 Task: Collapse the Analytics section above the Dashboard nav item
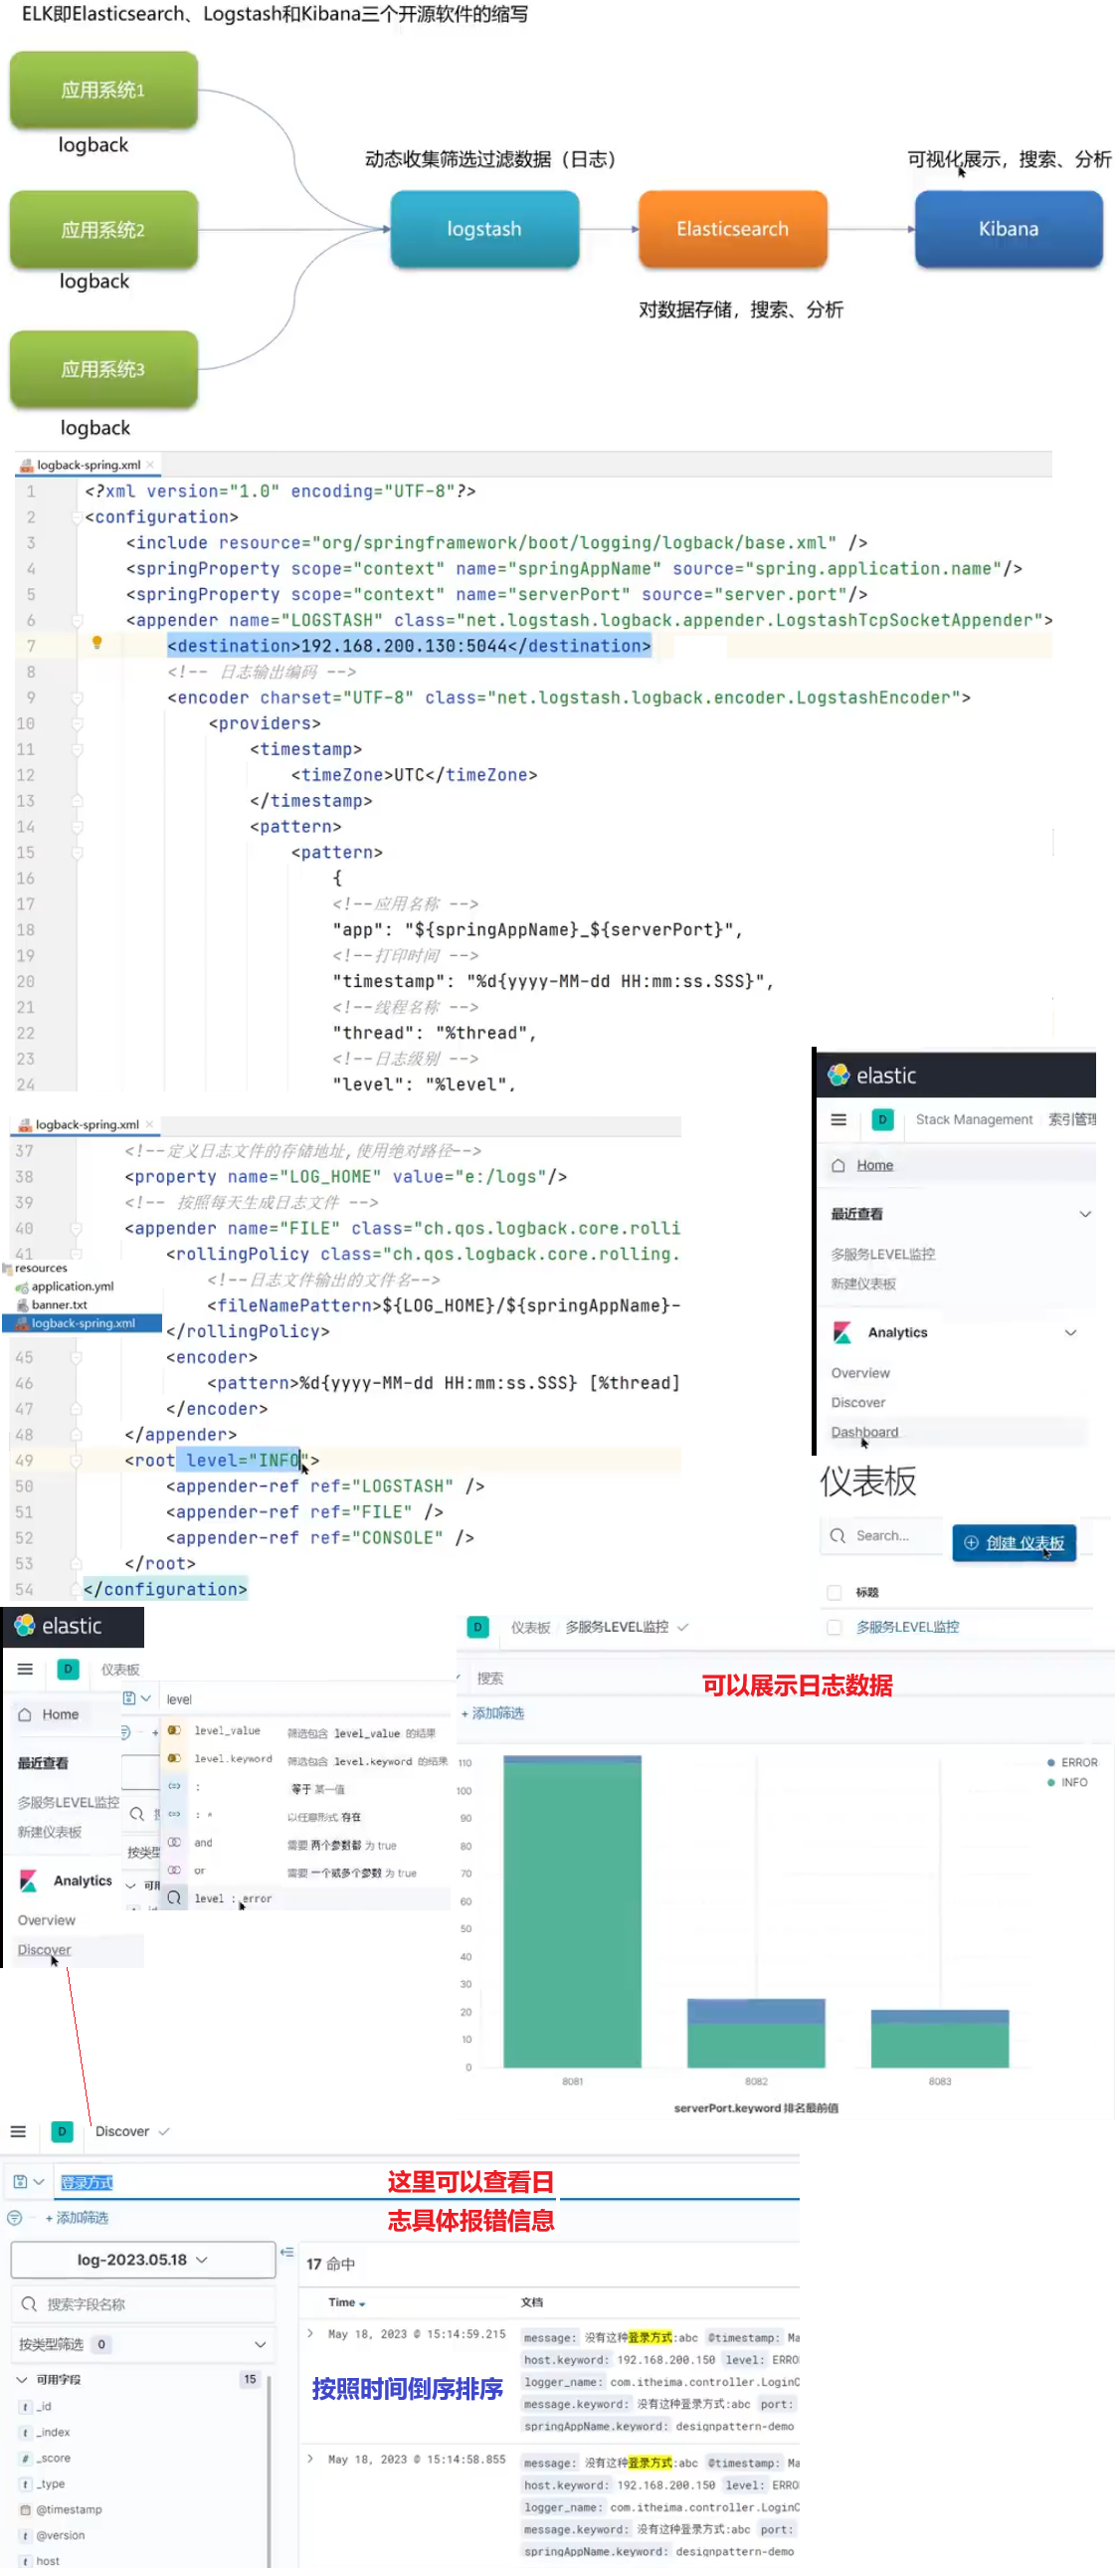(1070, 1332)
